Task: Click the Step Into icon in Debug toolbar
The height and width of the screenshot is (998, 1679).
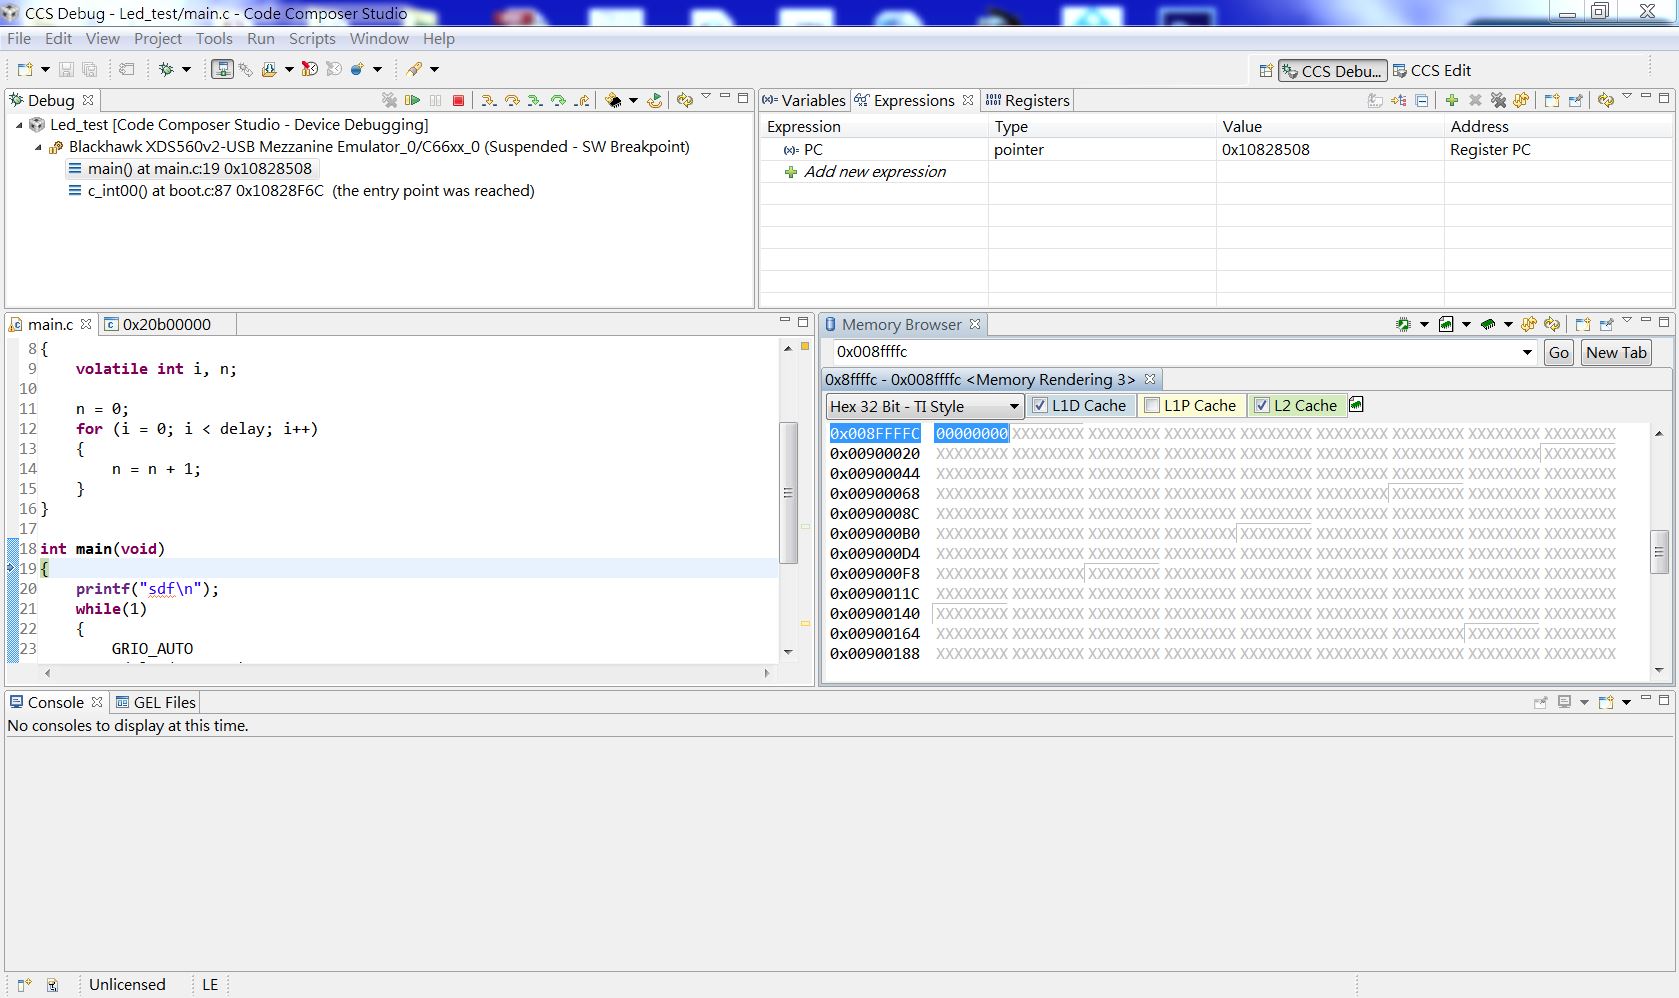Action: pyautogui.click(x=488, y=100)
